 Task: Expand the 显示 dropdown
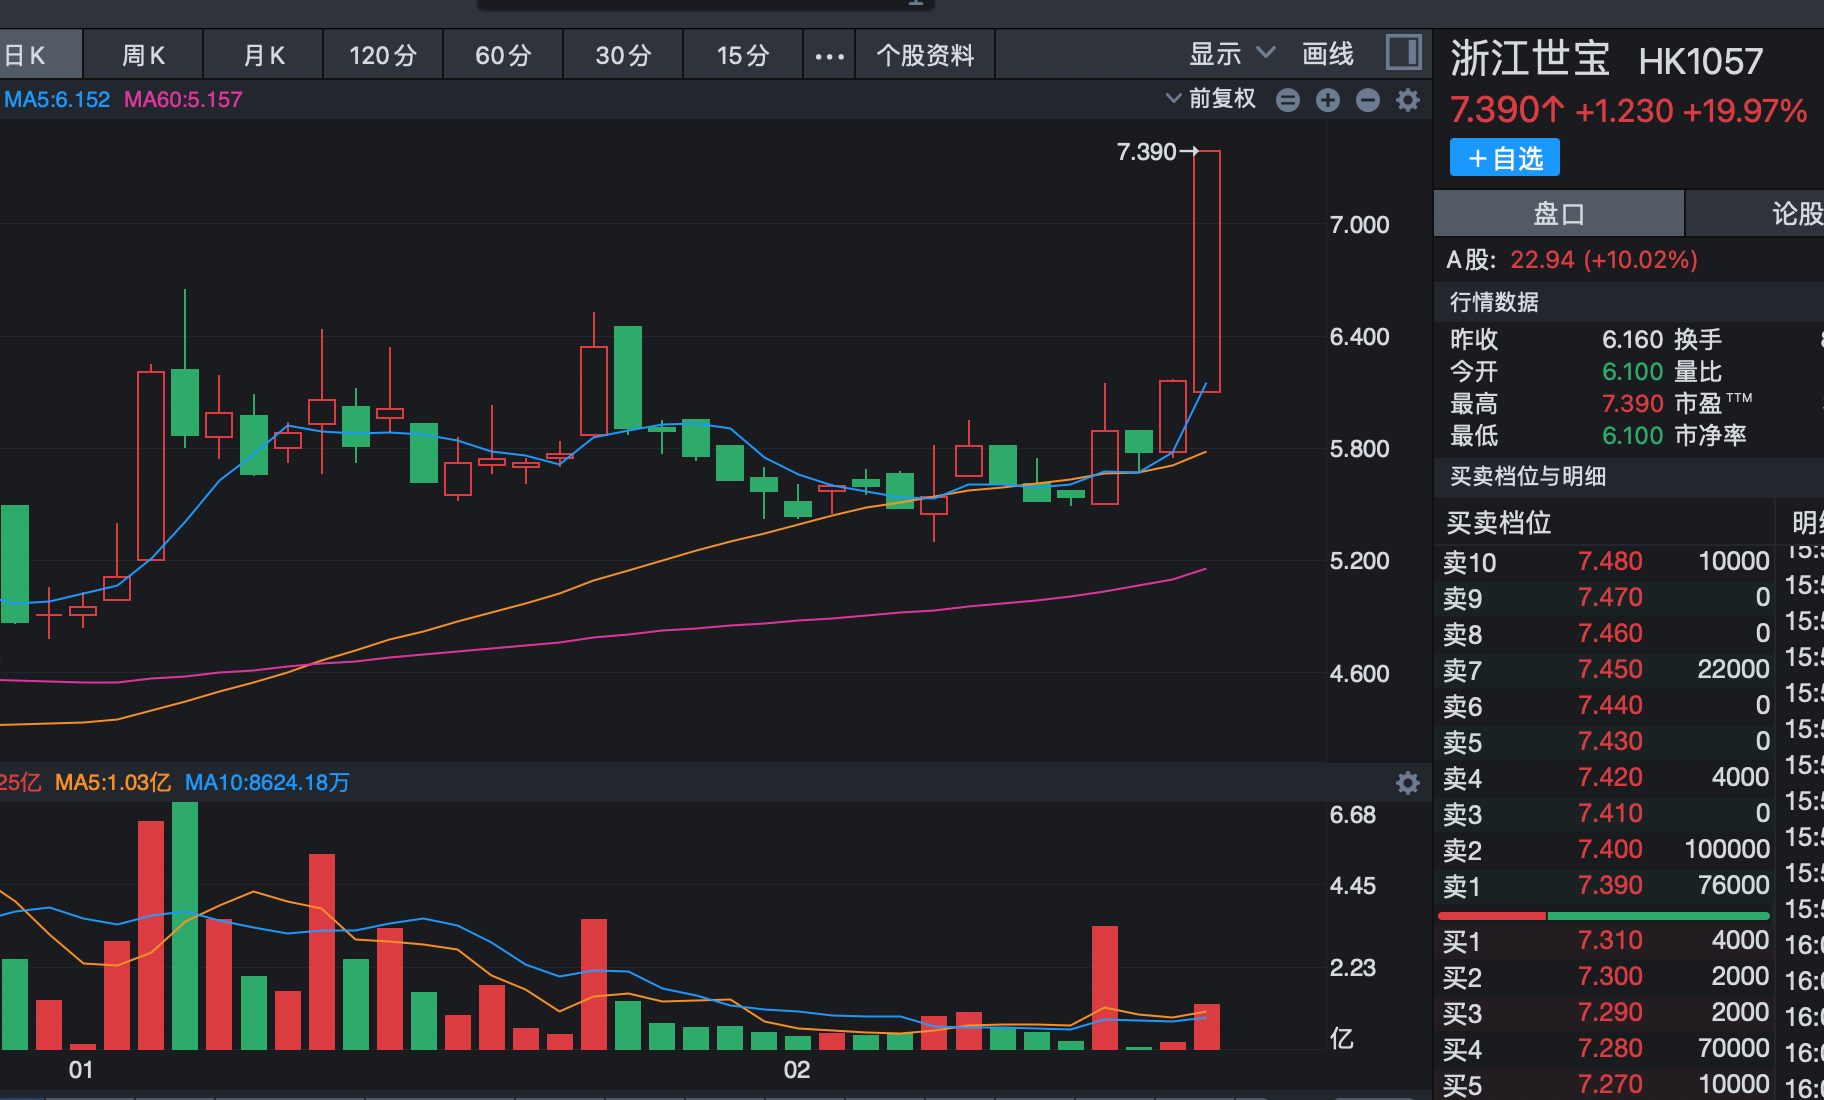[x=1231, y=54]
